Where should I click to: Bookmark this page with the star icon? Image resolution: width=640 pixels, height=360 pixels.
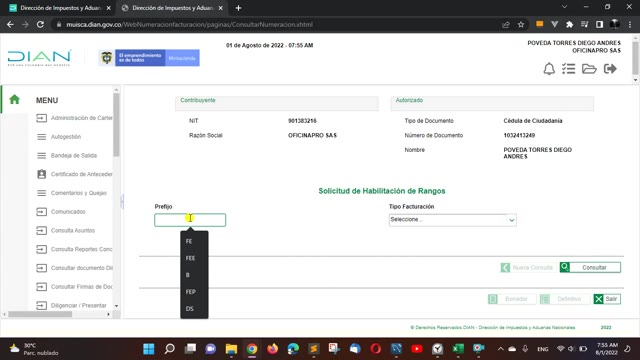[521, 24]
